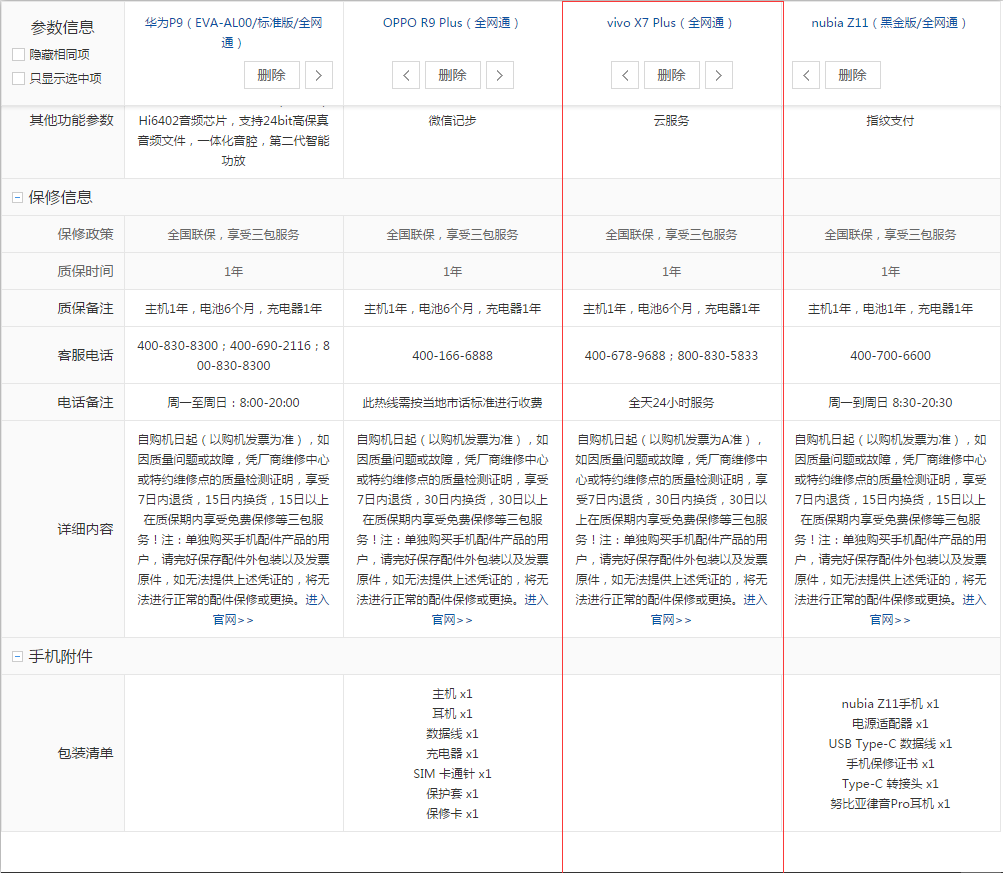
Task: Select the 质保备注 row label
Action: [x=86, y=308]
